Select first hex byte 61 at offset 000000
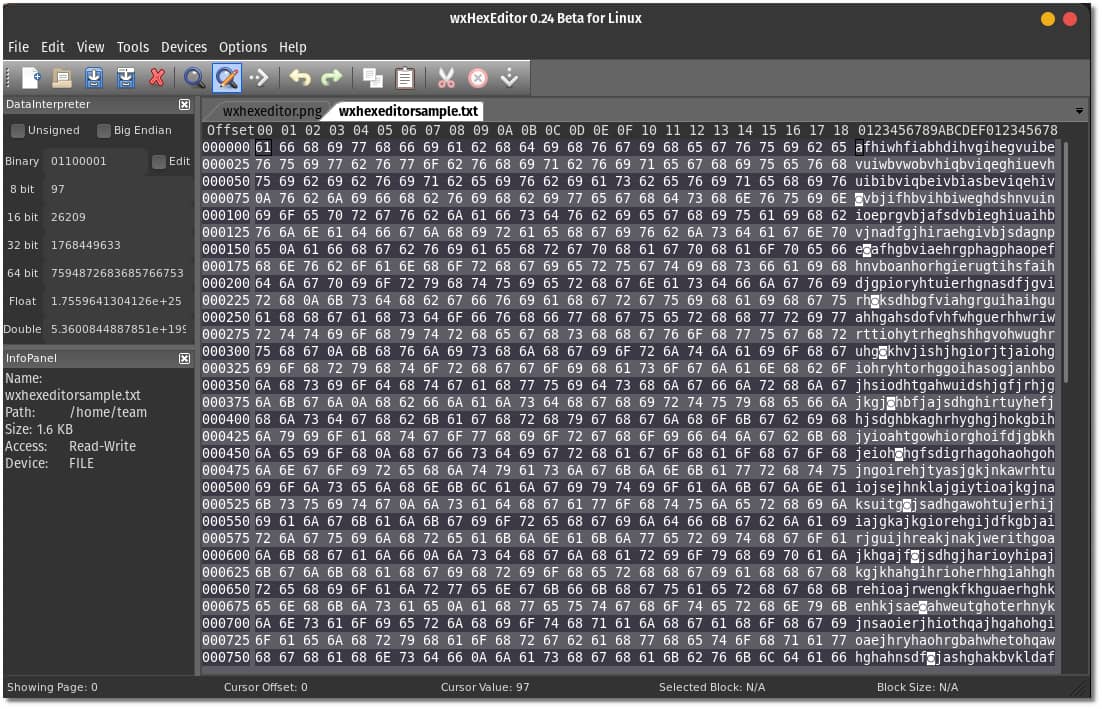1102x709 pixels. click(263, 148)
